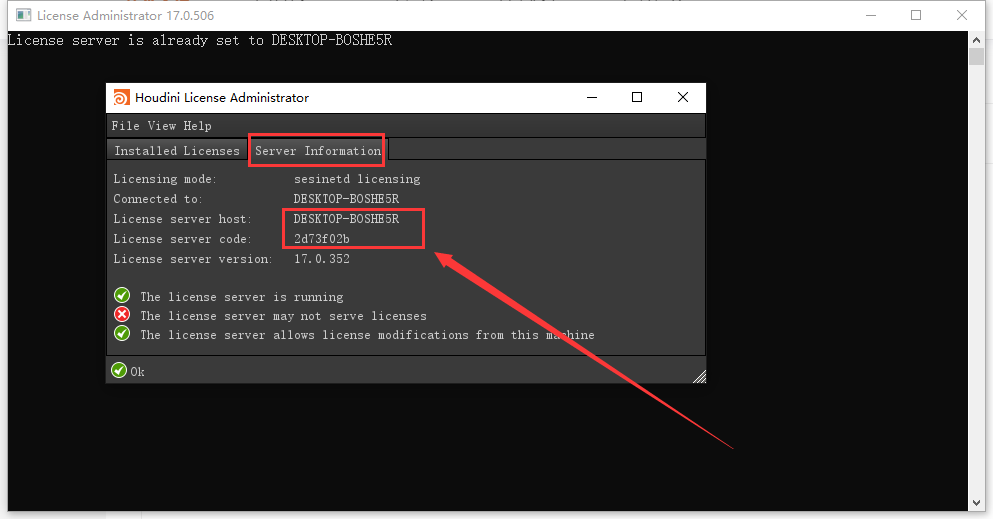Click the license server code 2d73f02b
Screen dimensions: 993x519
click(322, 239)
